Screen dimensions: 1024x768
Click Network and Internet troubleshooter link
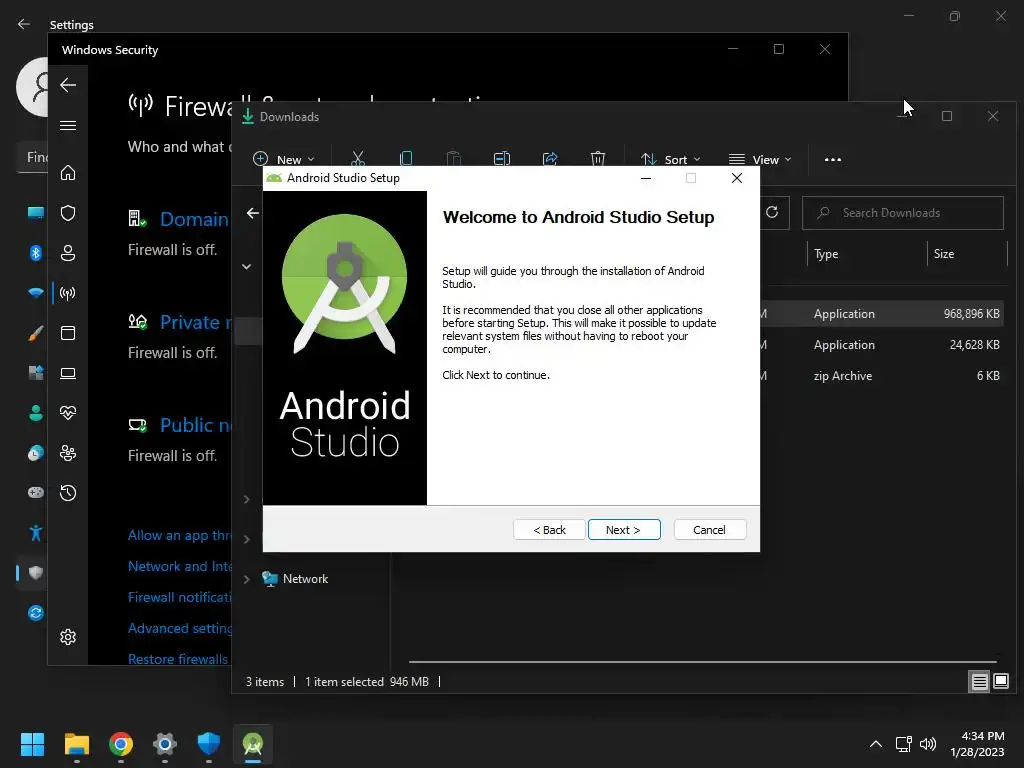point(180,566)
